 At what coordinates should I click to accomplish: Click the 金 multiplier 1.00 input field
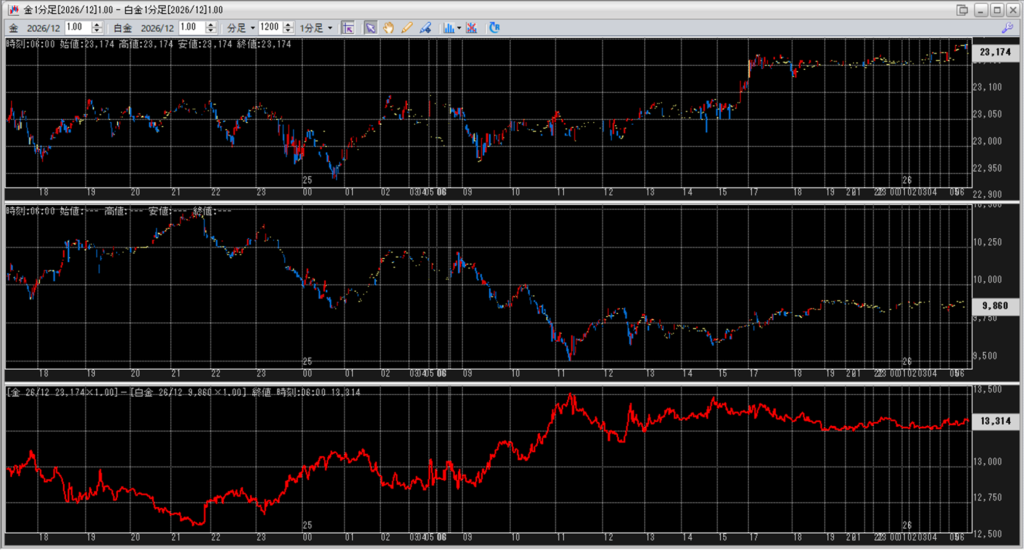[x=77, y=28]
